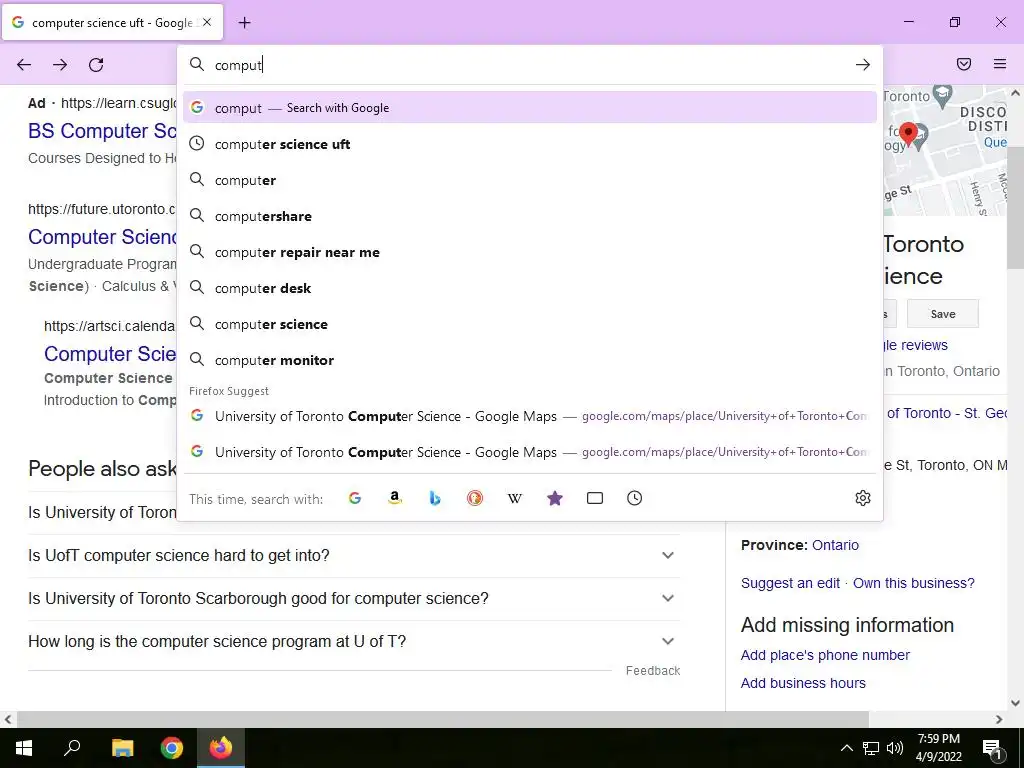1024x768 pixels.
Task: Go forward with the forward arrow
Action: 60,65
